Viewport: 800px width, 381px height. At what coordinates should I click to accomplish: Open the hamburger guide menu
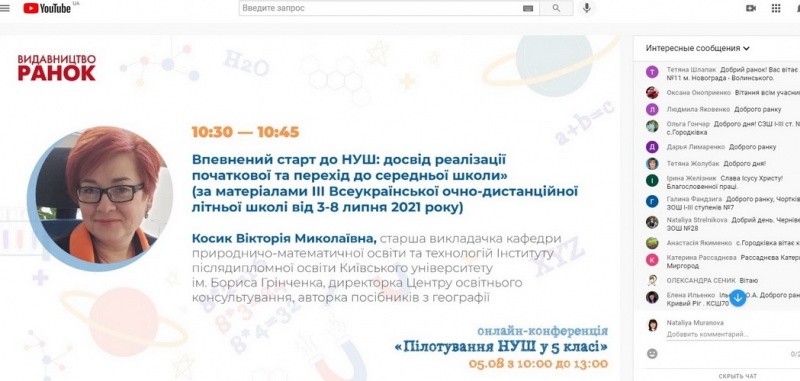(4, 8)
